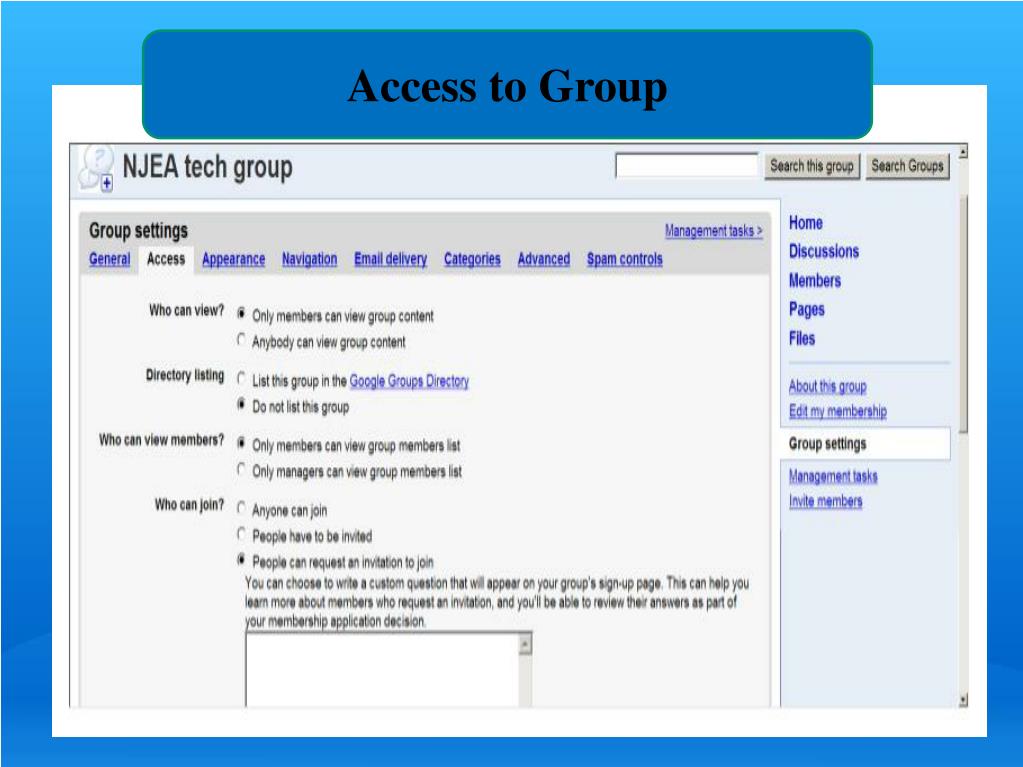1023x767 pixels.
Task: Open 'Management tasks' in the sidebar
Action: pyautogui.click(x=833, y=477)
